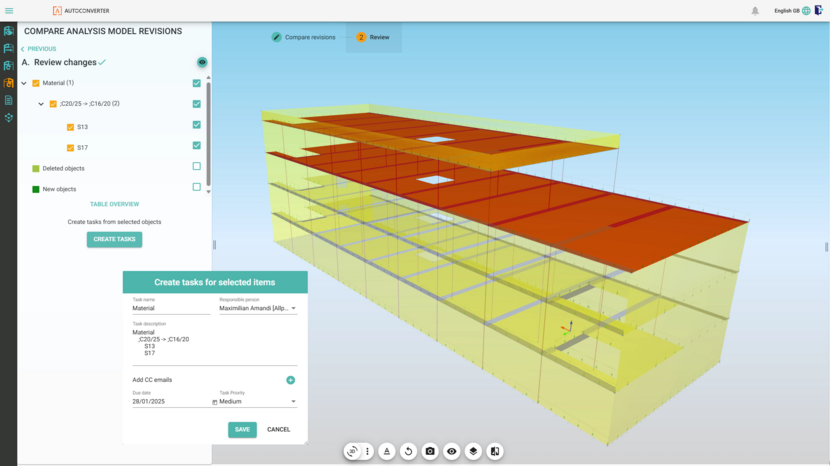Screen dimensions: 830x466
Task: Switch to the Compare revisions step
Action: (303, 37)
